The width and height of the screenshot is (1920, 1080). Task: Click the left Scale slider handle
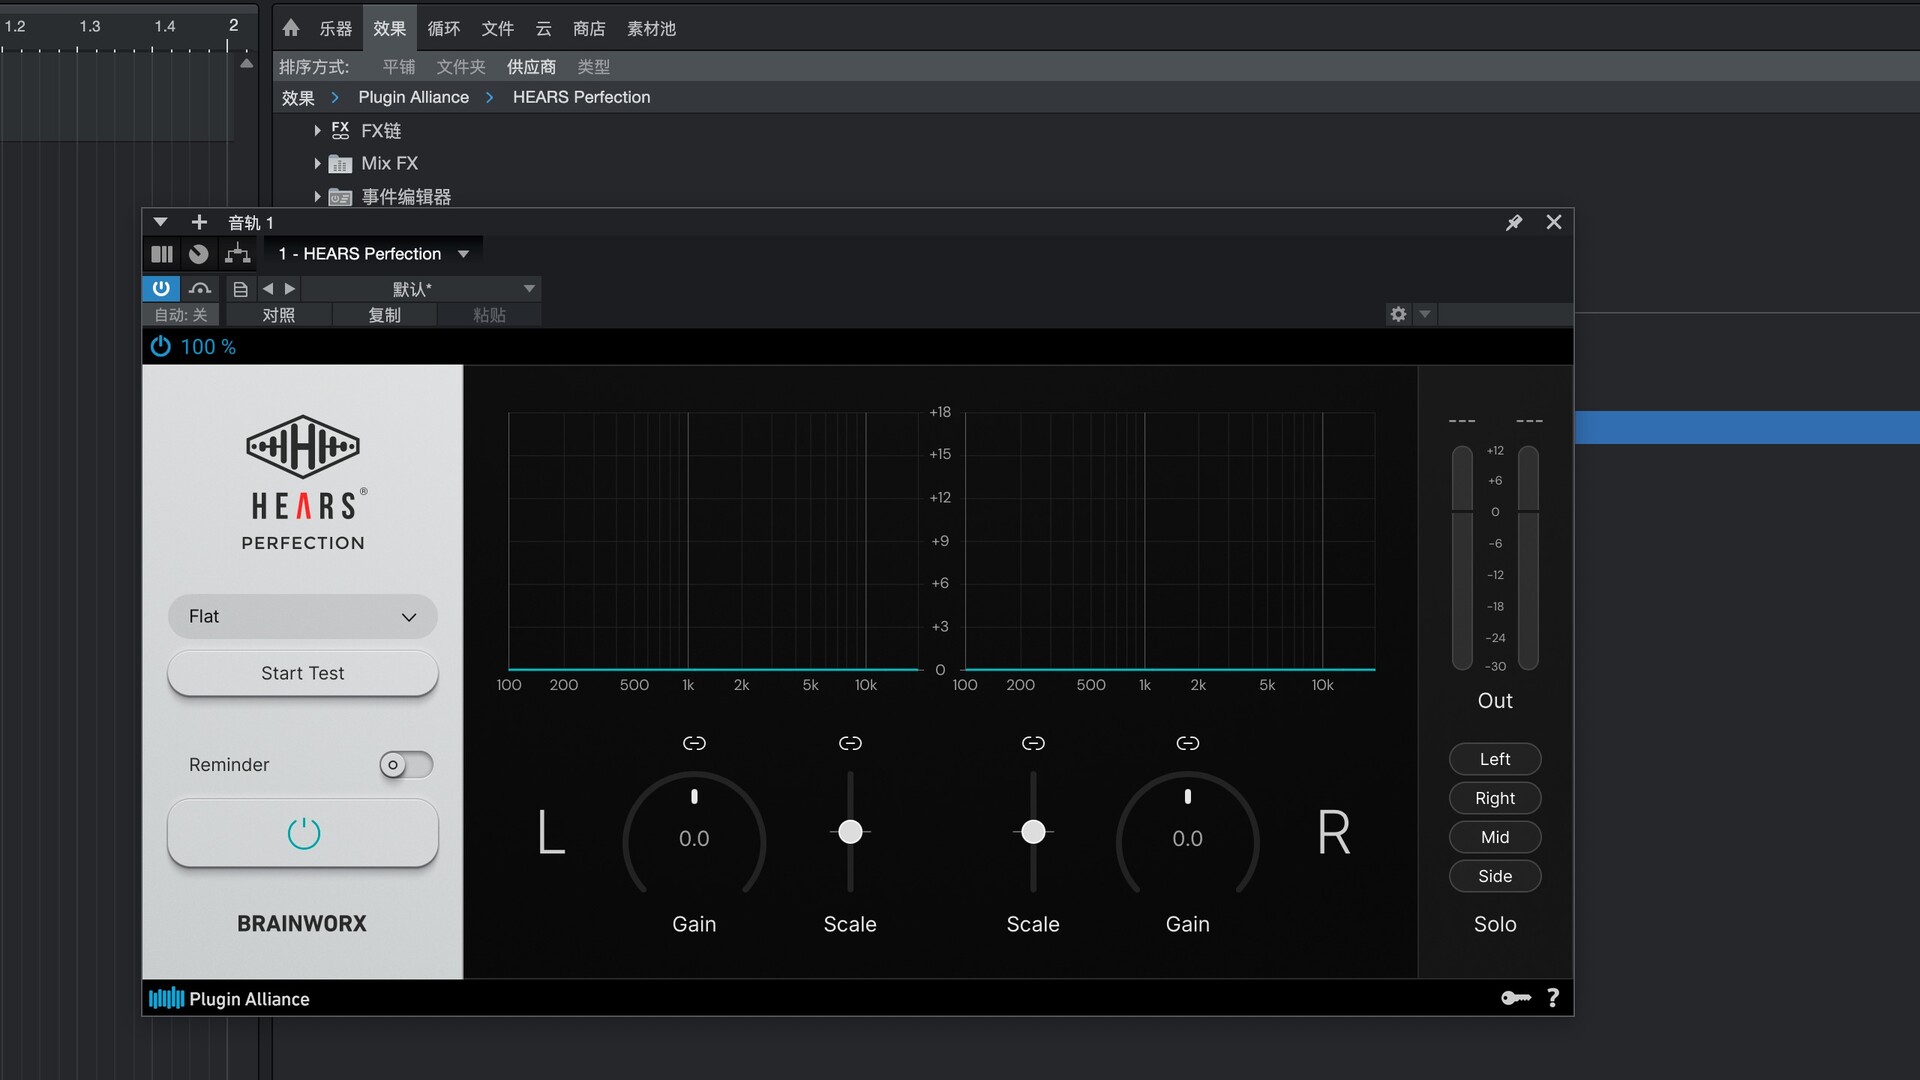(850, 832)
